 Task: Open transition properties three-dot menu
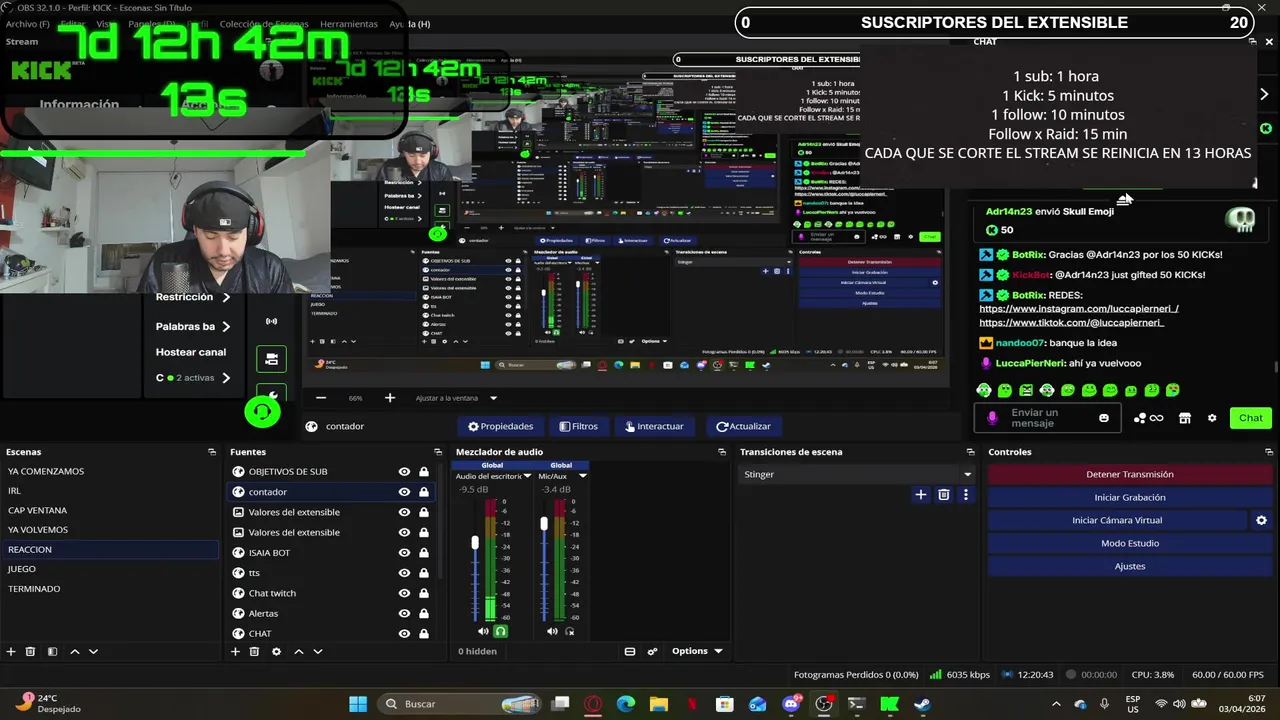(965, 494)
